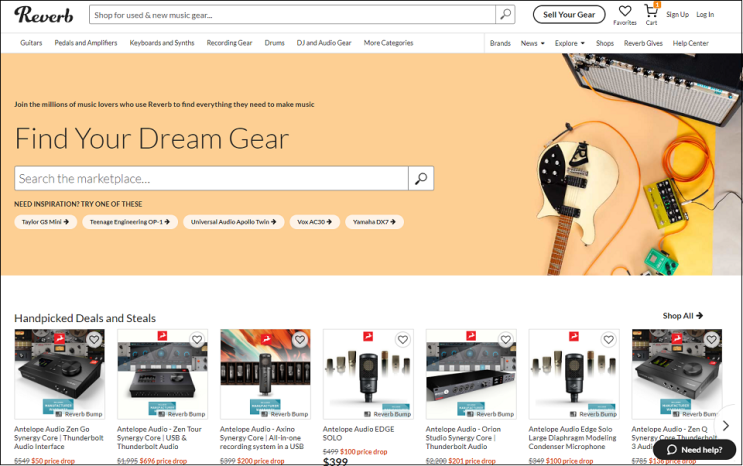743x466 pixels.
Task: Select the Vox AC30 suggestion
Action: click(315, 222)
